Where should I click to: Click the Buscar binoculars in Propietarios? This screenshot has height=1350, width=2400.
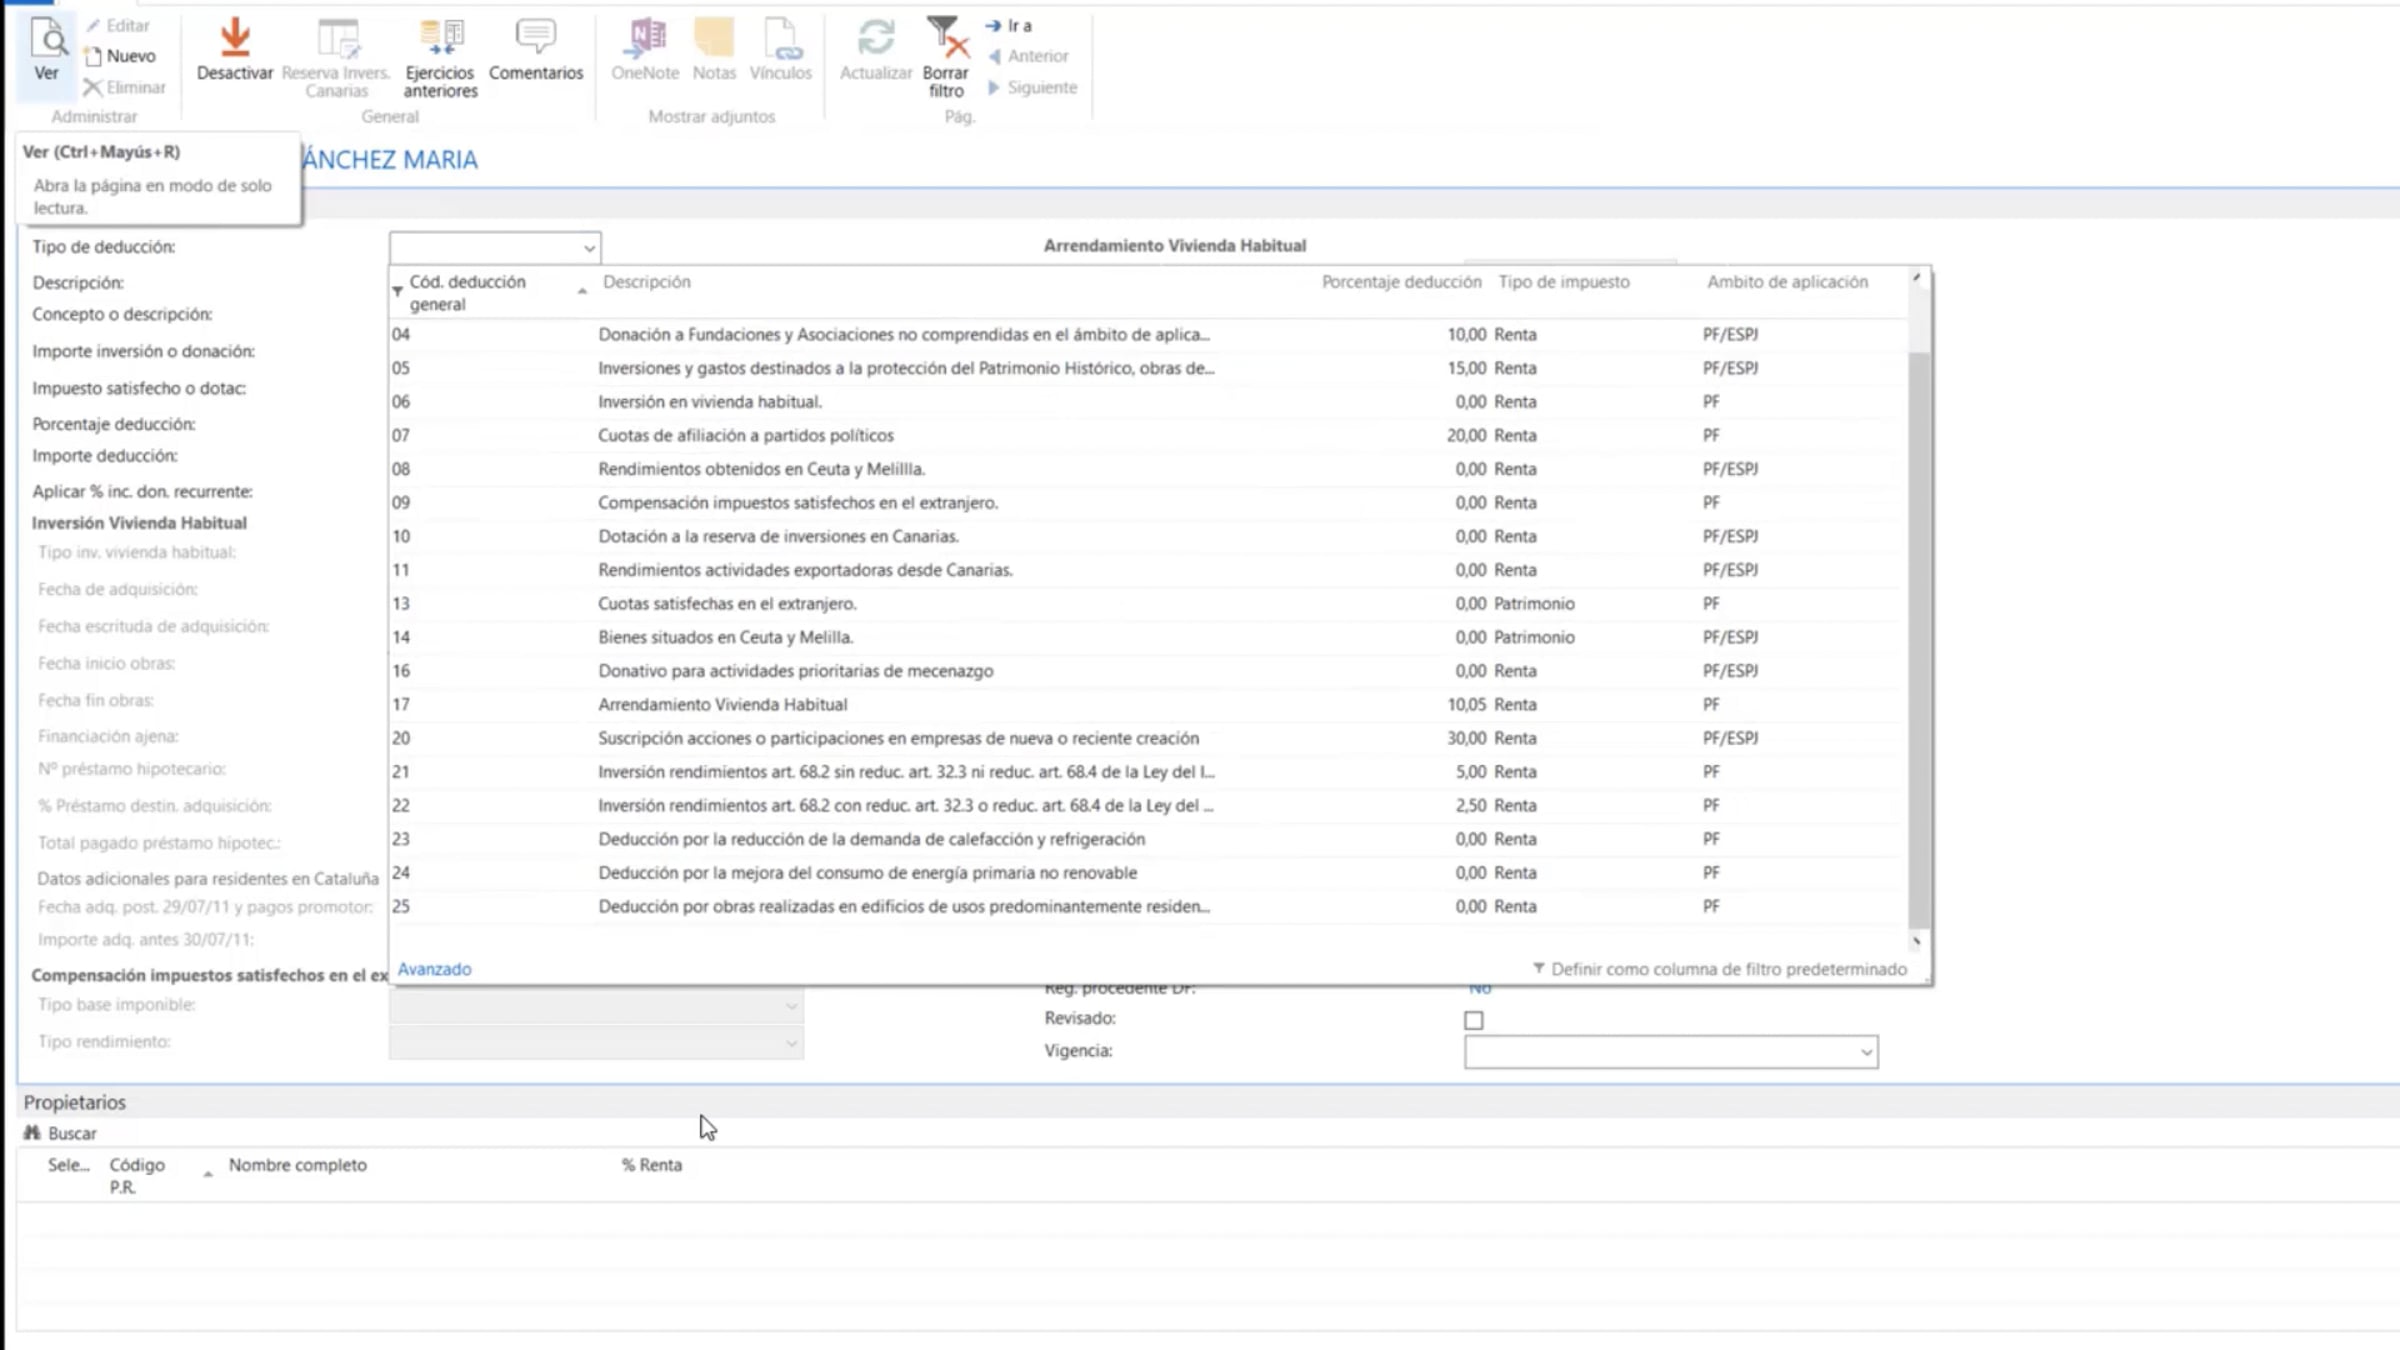coord(32,1133)
